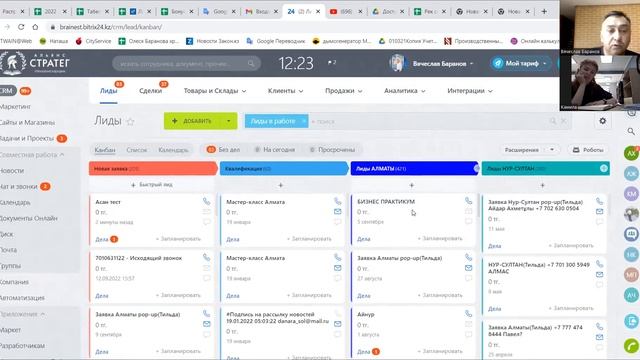Expand the Клиенты menu
Viewport: 640px width, 360px height.
click(x=285, y=91)
